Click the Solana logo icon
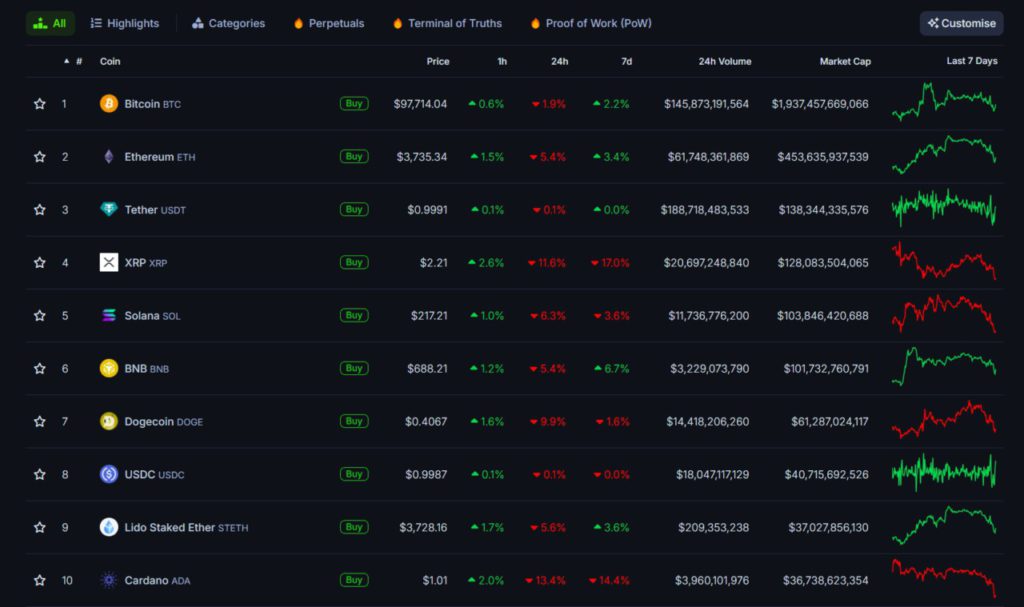This screenshot has width=1024, height=607. [109, 315]
